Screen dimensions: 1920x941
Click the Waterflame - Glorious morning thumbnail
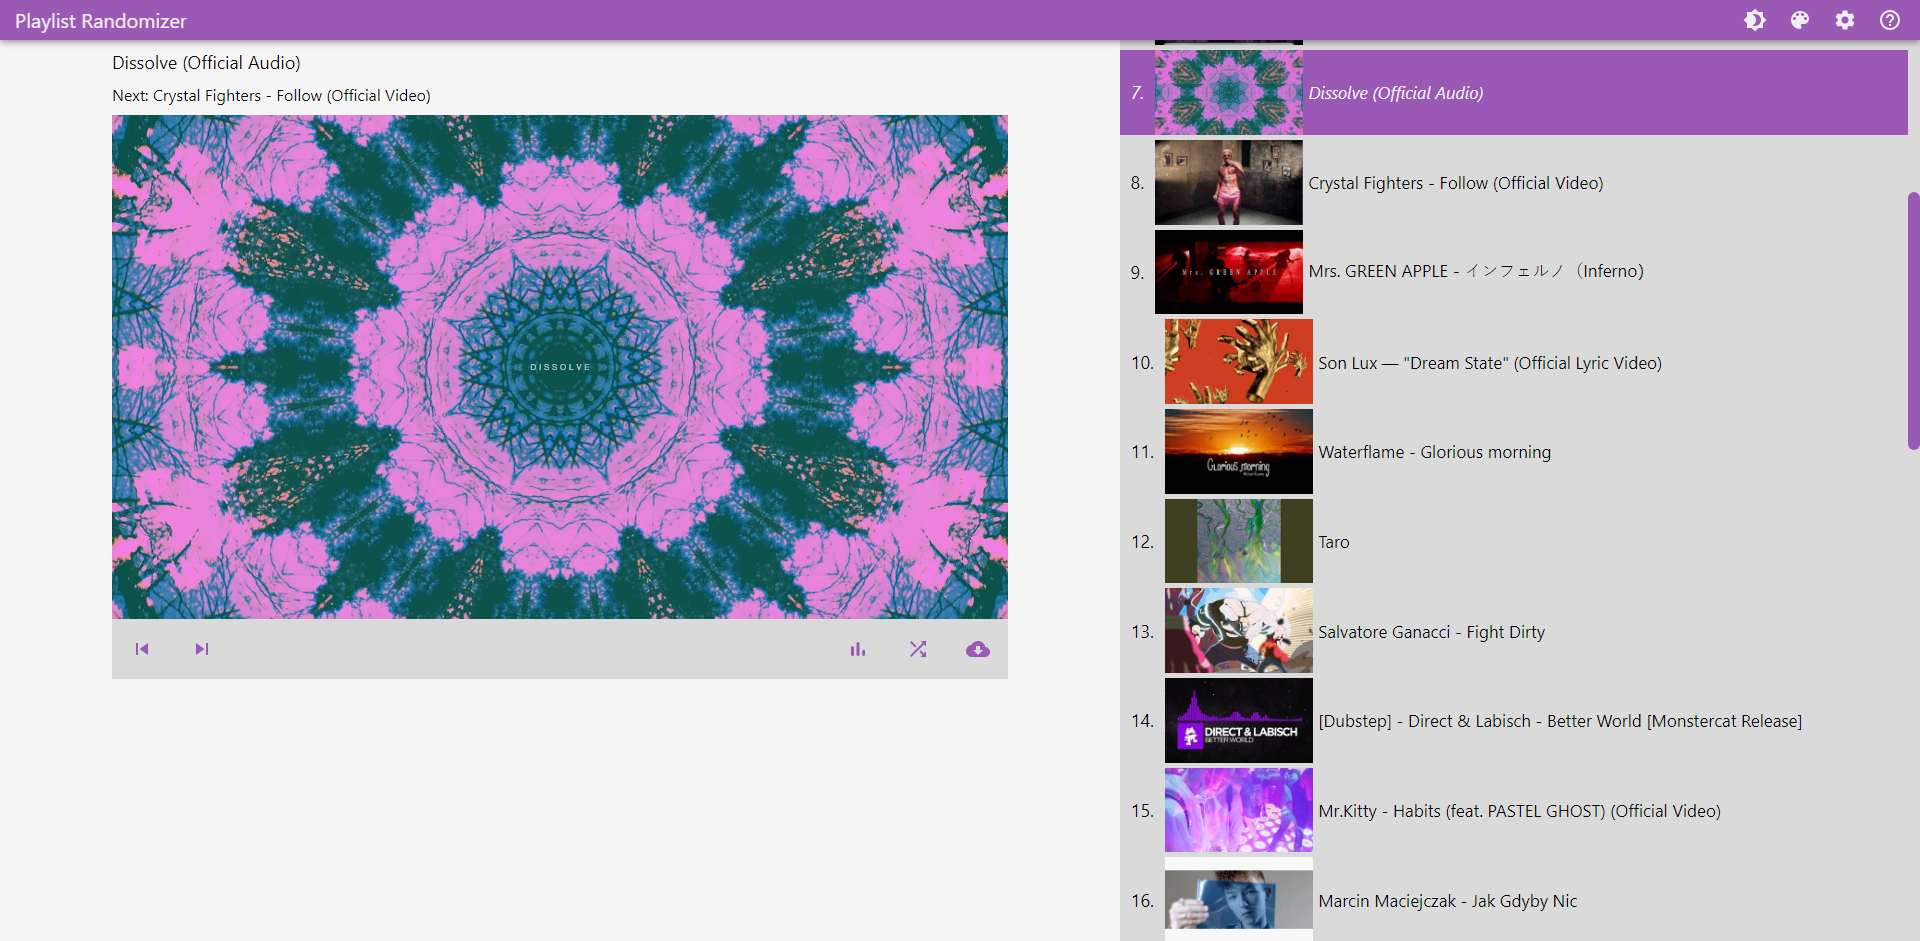(1238, 451)
